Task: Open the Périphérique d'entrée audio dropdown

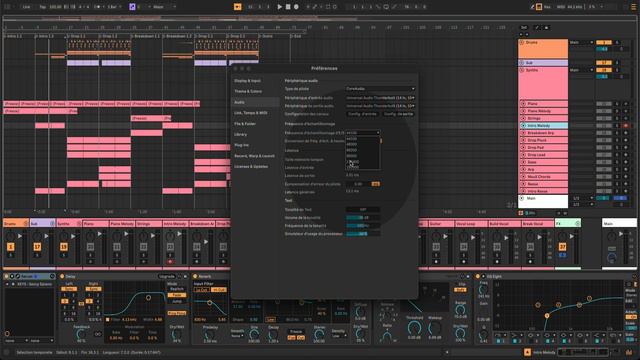Action: coord(380,98)
